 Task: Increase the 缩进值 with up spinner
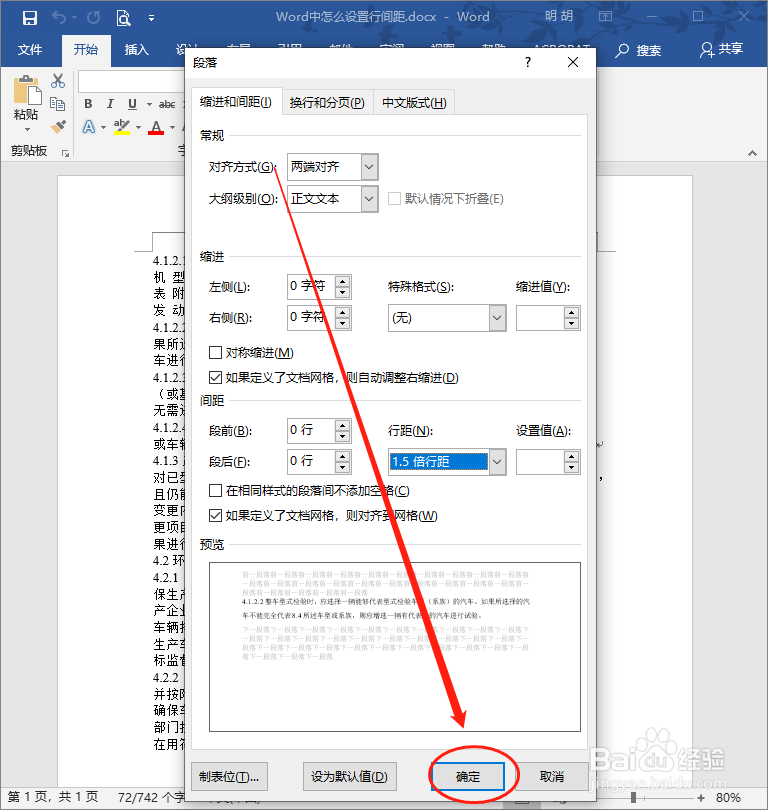[x=571, y=313]
